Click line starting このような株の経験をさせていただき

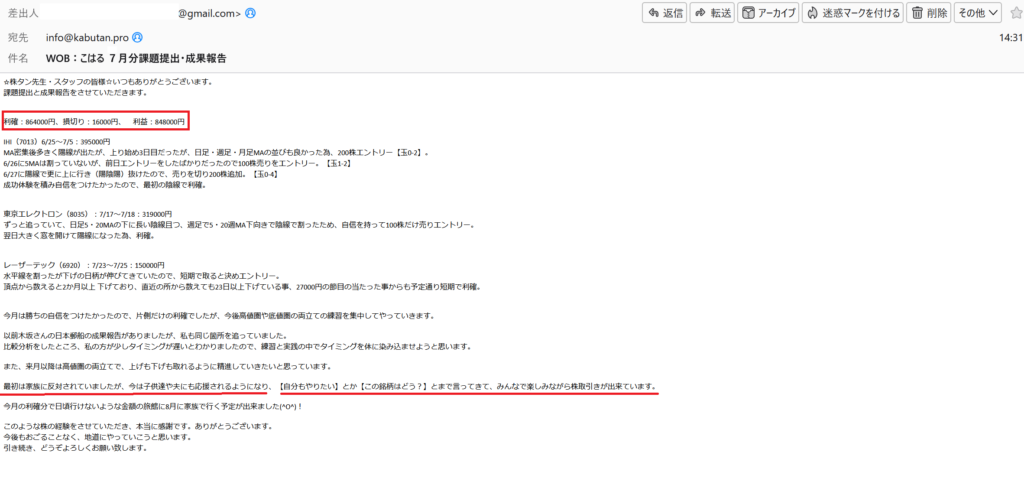pyautogui.click(x=138, y=426)
